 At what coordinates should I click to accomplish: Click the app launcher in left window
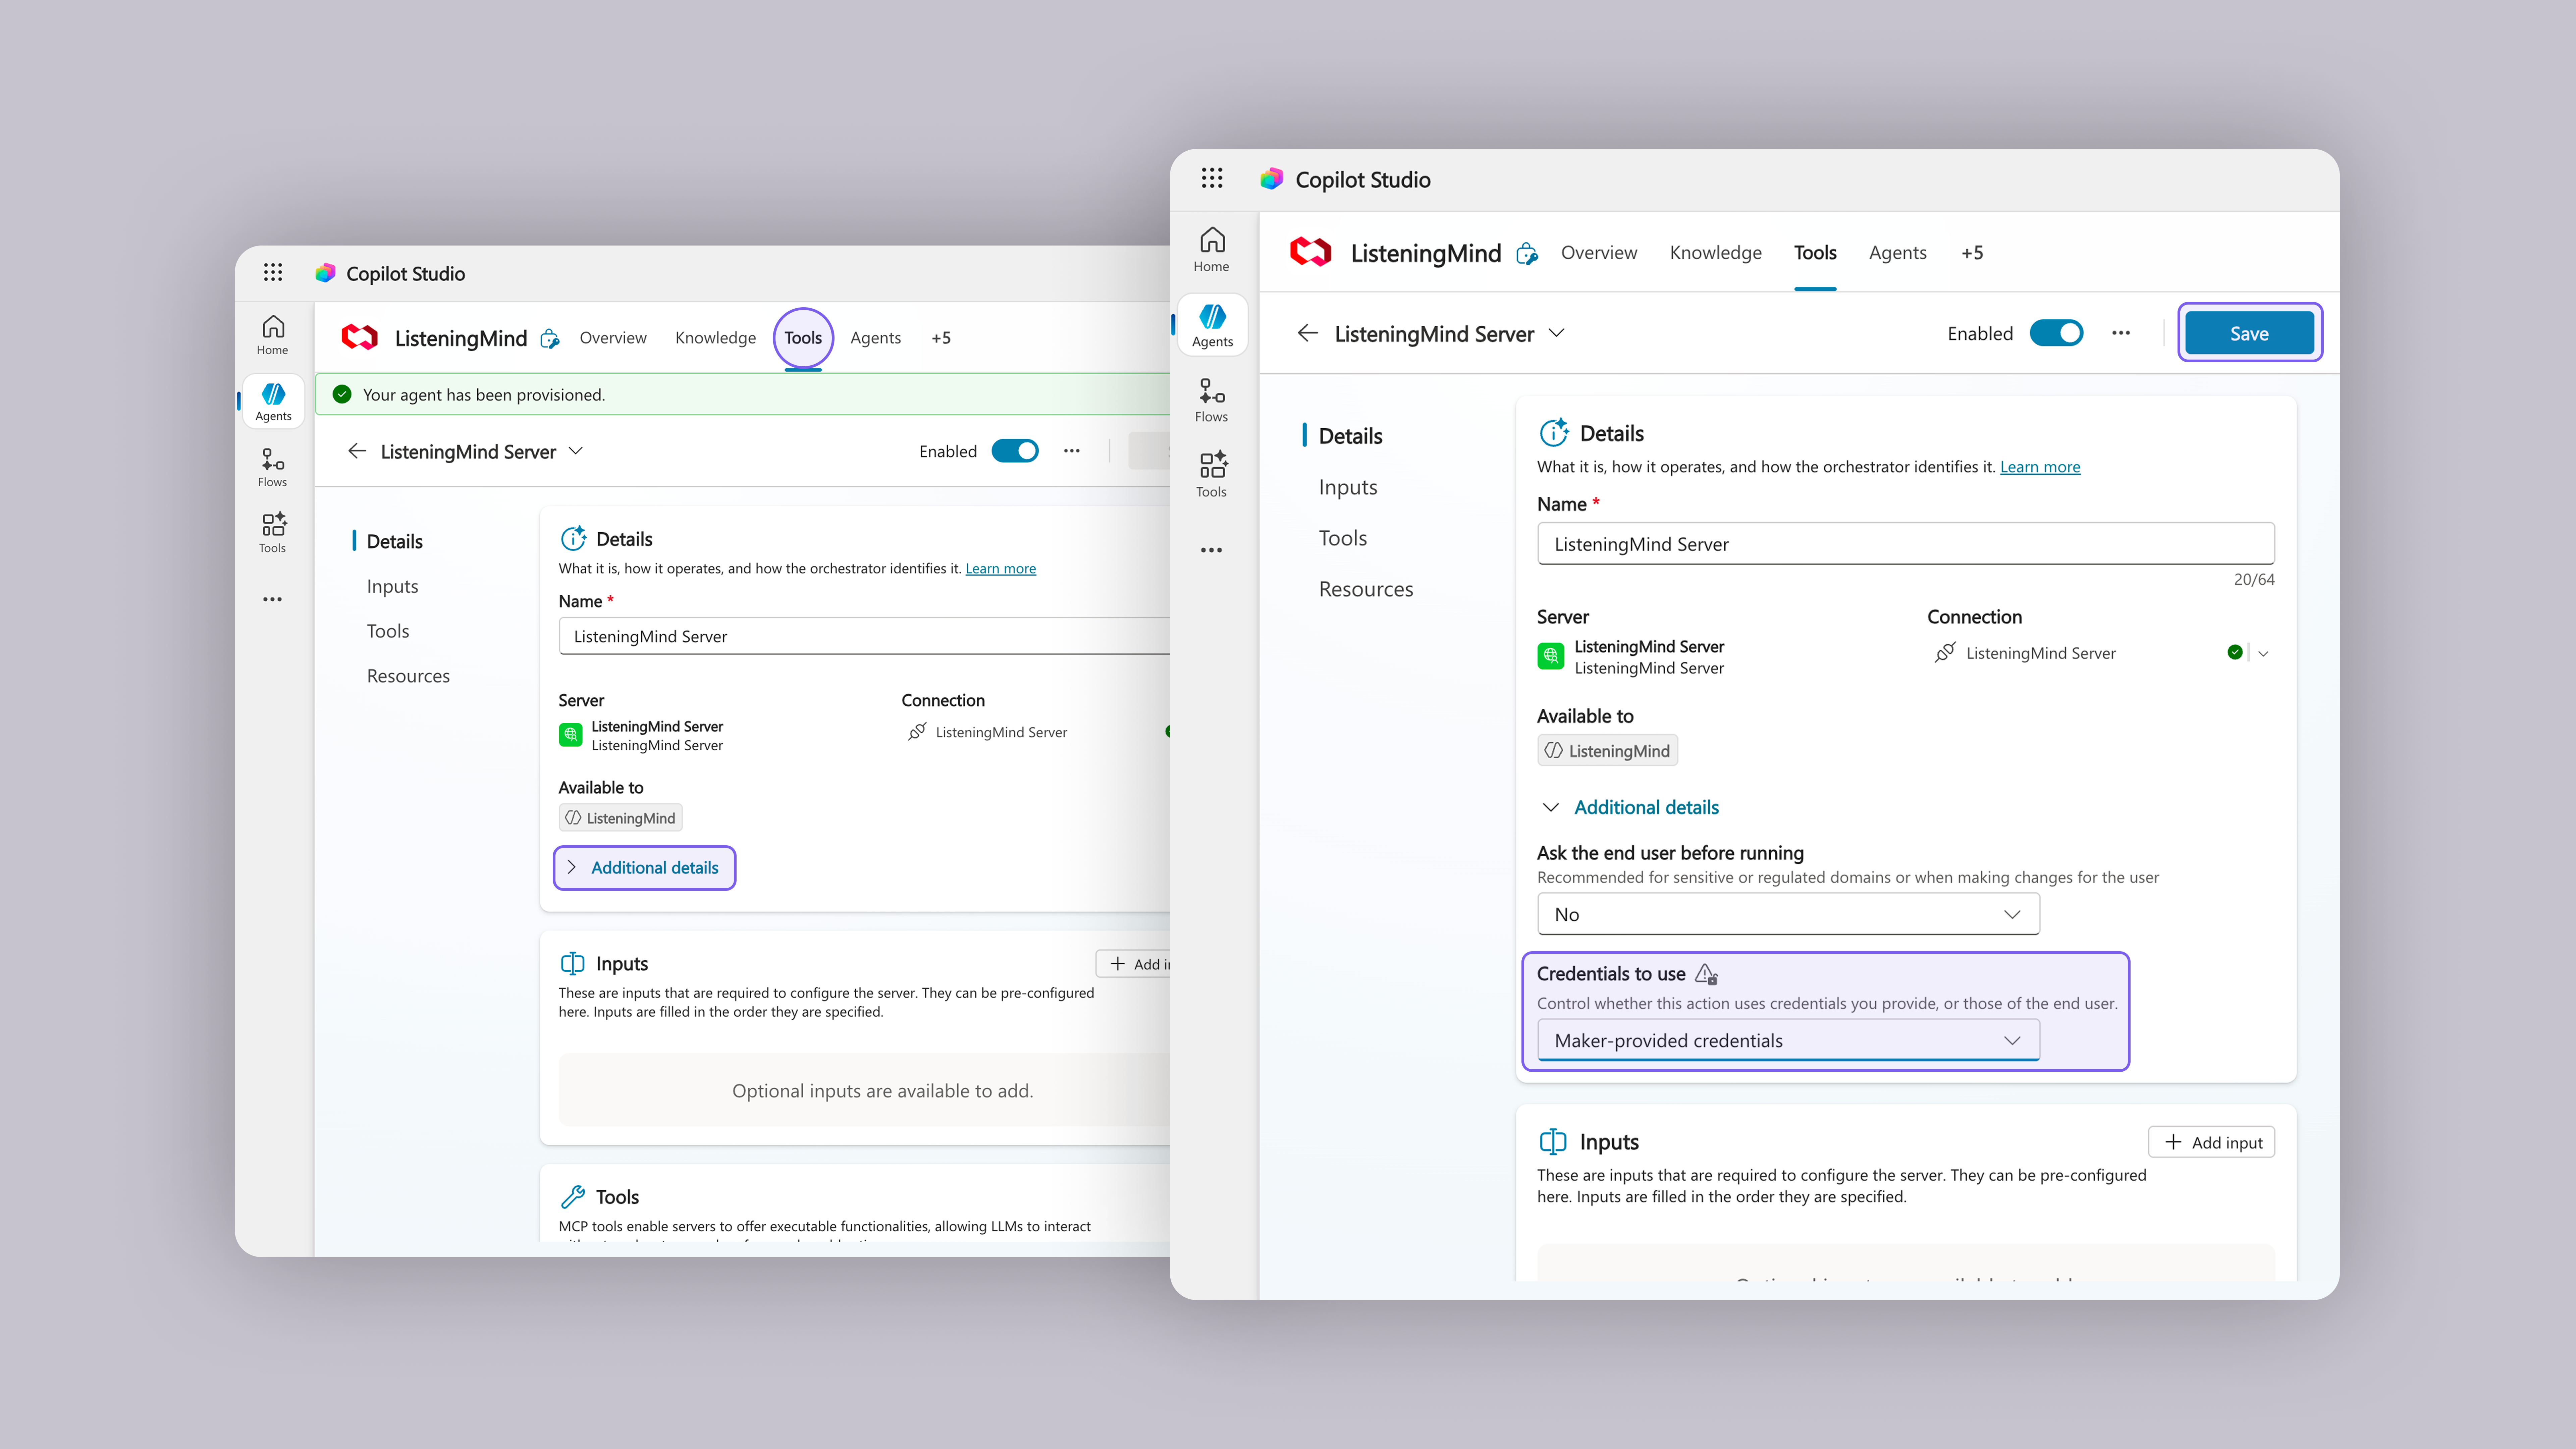(273, 272)
